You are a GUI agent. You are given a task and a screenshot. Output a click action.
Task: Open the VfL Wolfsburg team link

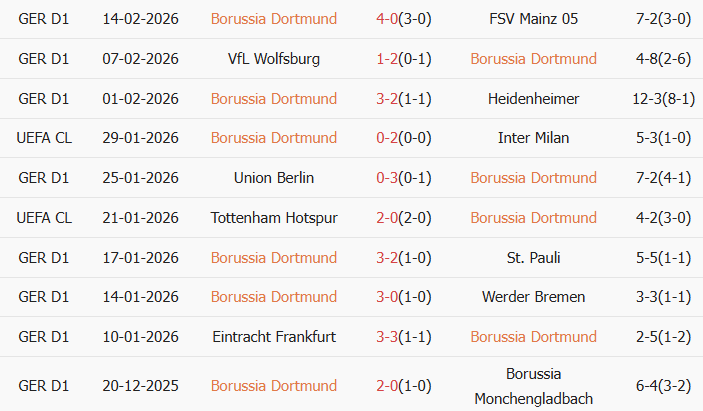pyautogui.click(x=274, y=59)
